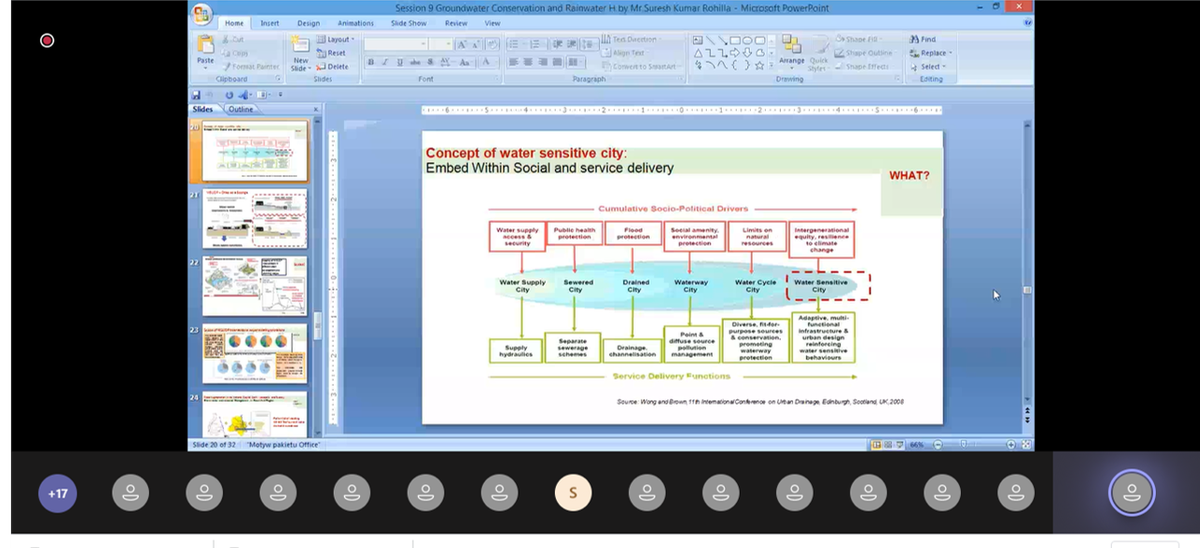
Task: Click the Shape Outline button
Action: click(865, 53)
